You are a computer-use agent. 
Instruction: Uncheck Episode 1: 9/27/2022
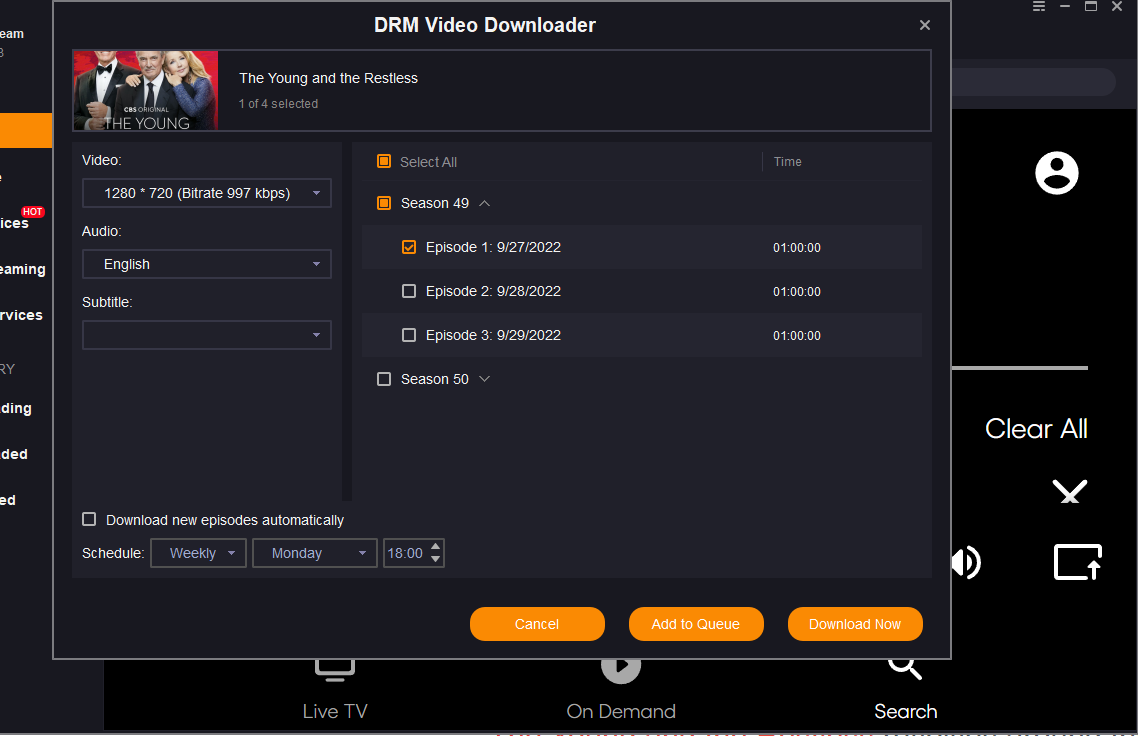[409, 247]
